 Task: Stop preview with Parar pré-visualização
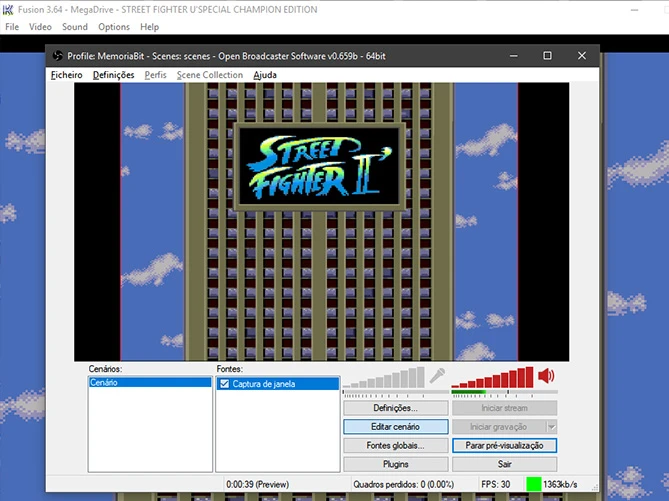pos(504,446)
